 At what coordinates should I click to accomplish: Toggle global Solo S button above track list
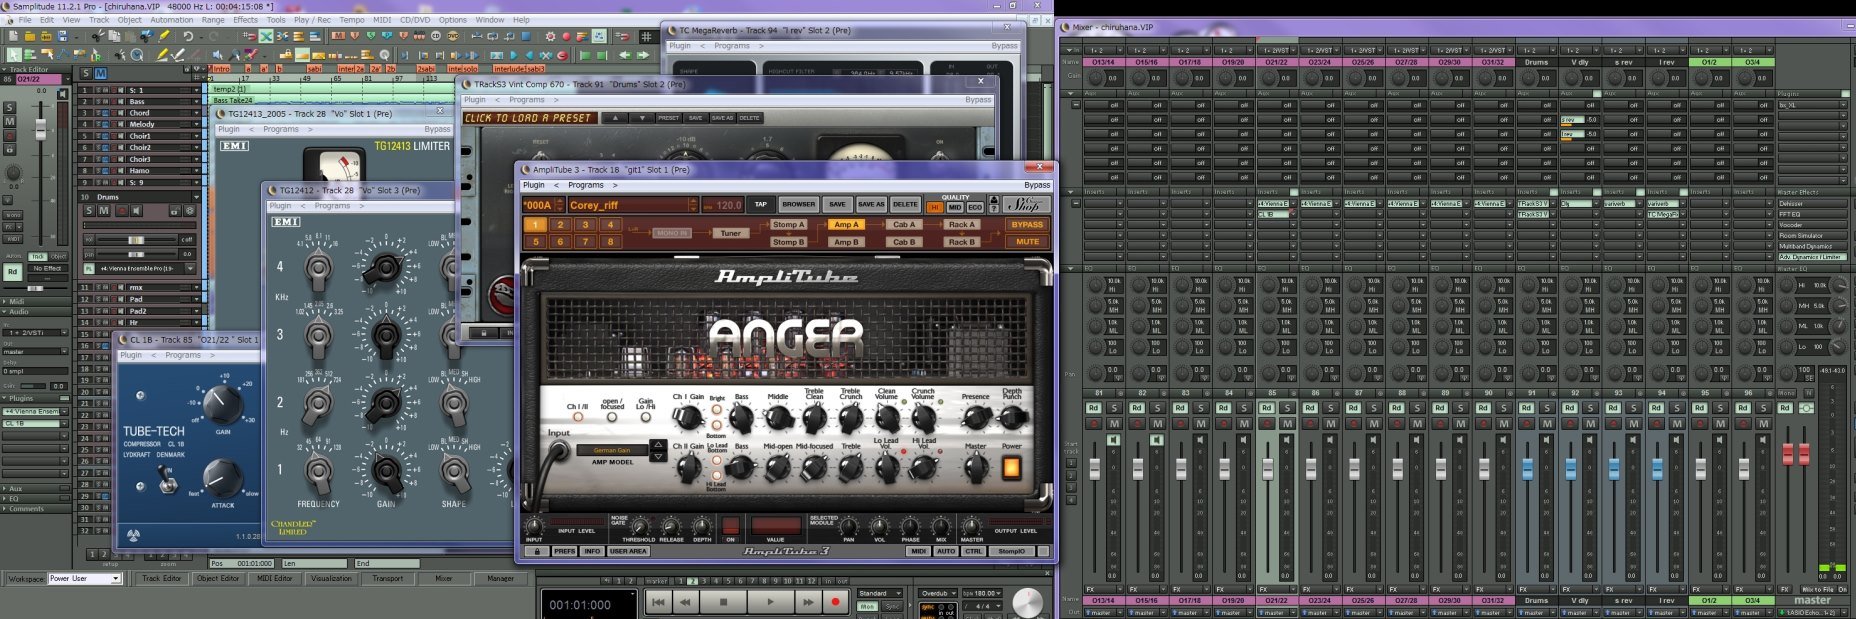point(86,73)
